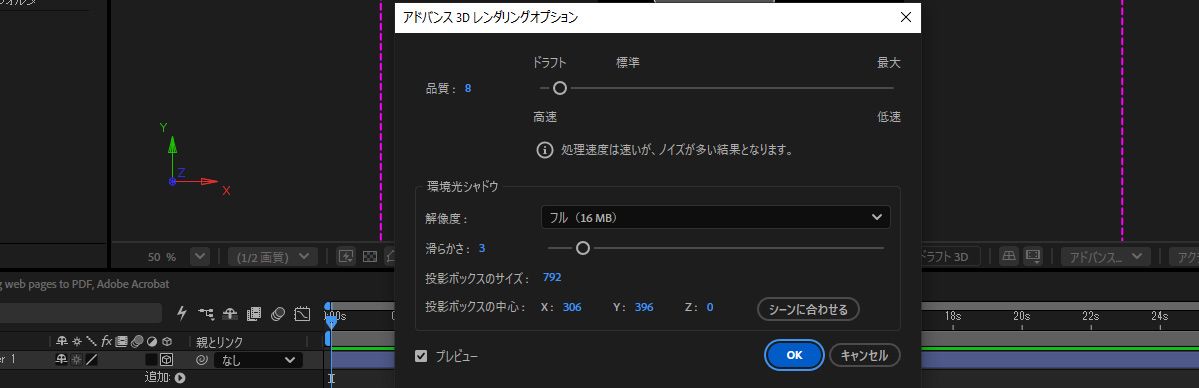Click the 24s mark on the time ruler
Screen dimensions: 1199x388
point(1160,315)
